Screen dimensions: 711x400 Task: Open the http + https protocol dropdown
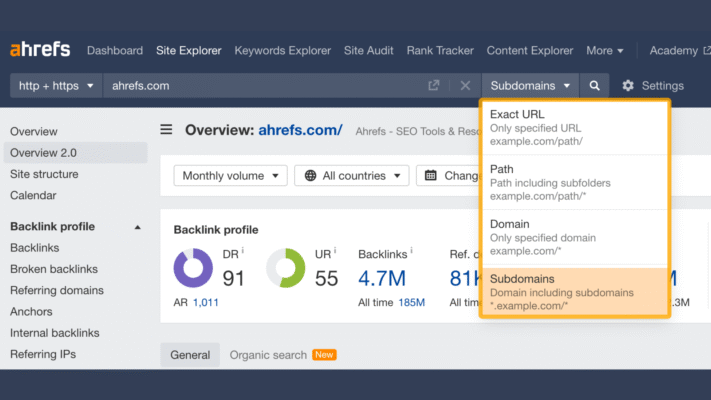click(56, 86)
